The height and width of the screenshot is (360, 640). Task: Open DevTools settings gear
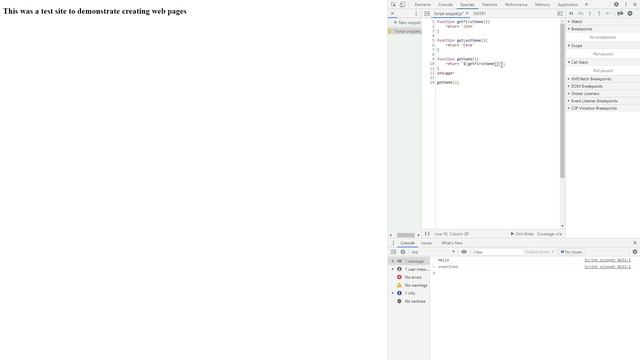[x=616, y=4]
